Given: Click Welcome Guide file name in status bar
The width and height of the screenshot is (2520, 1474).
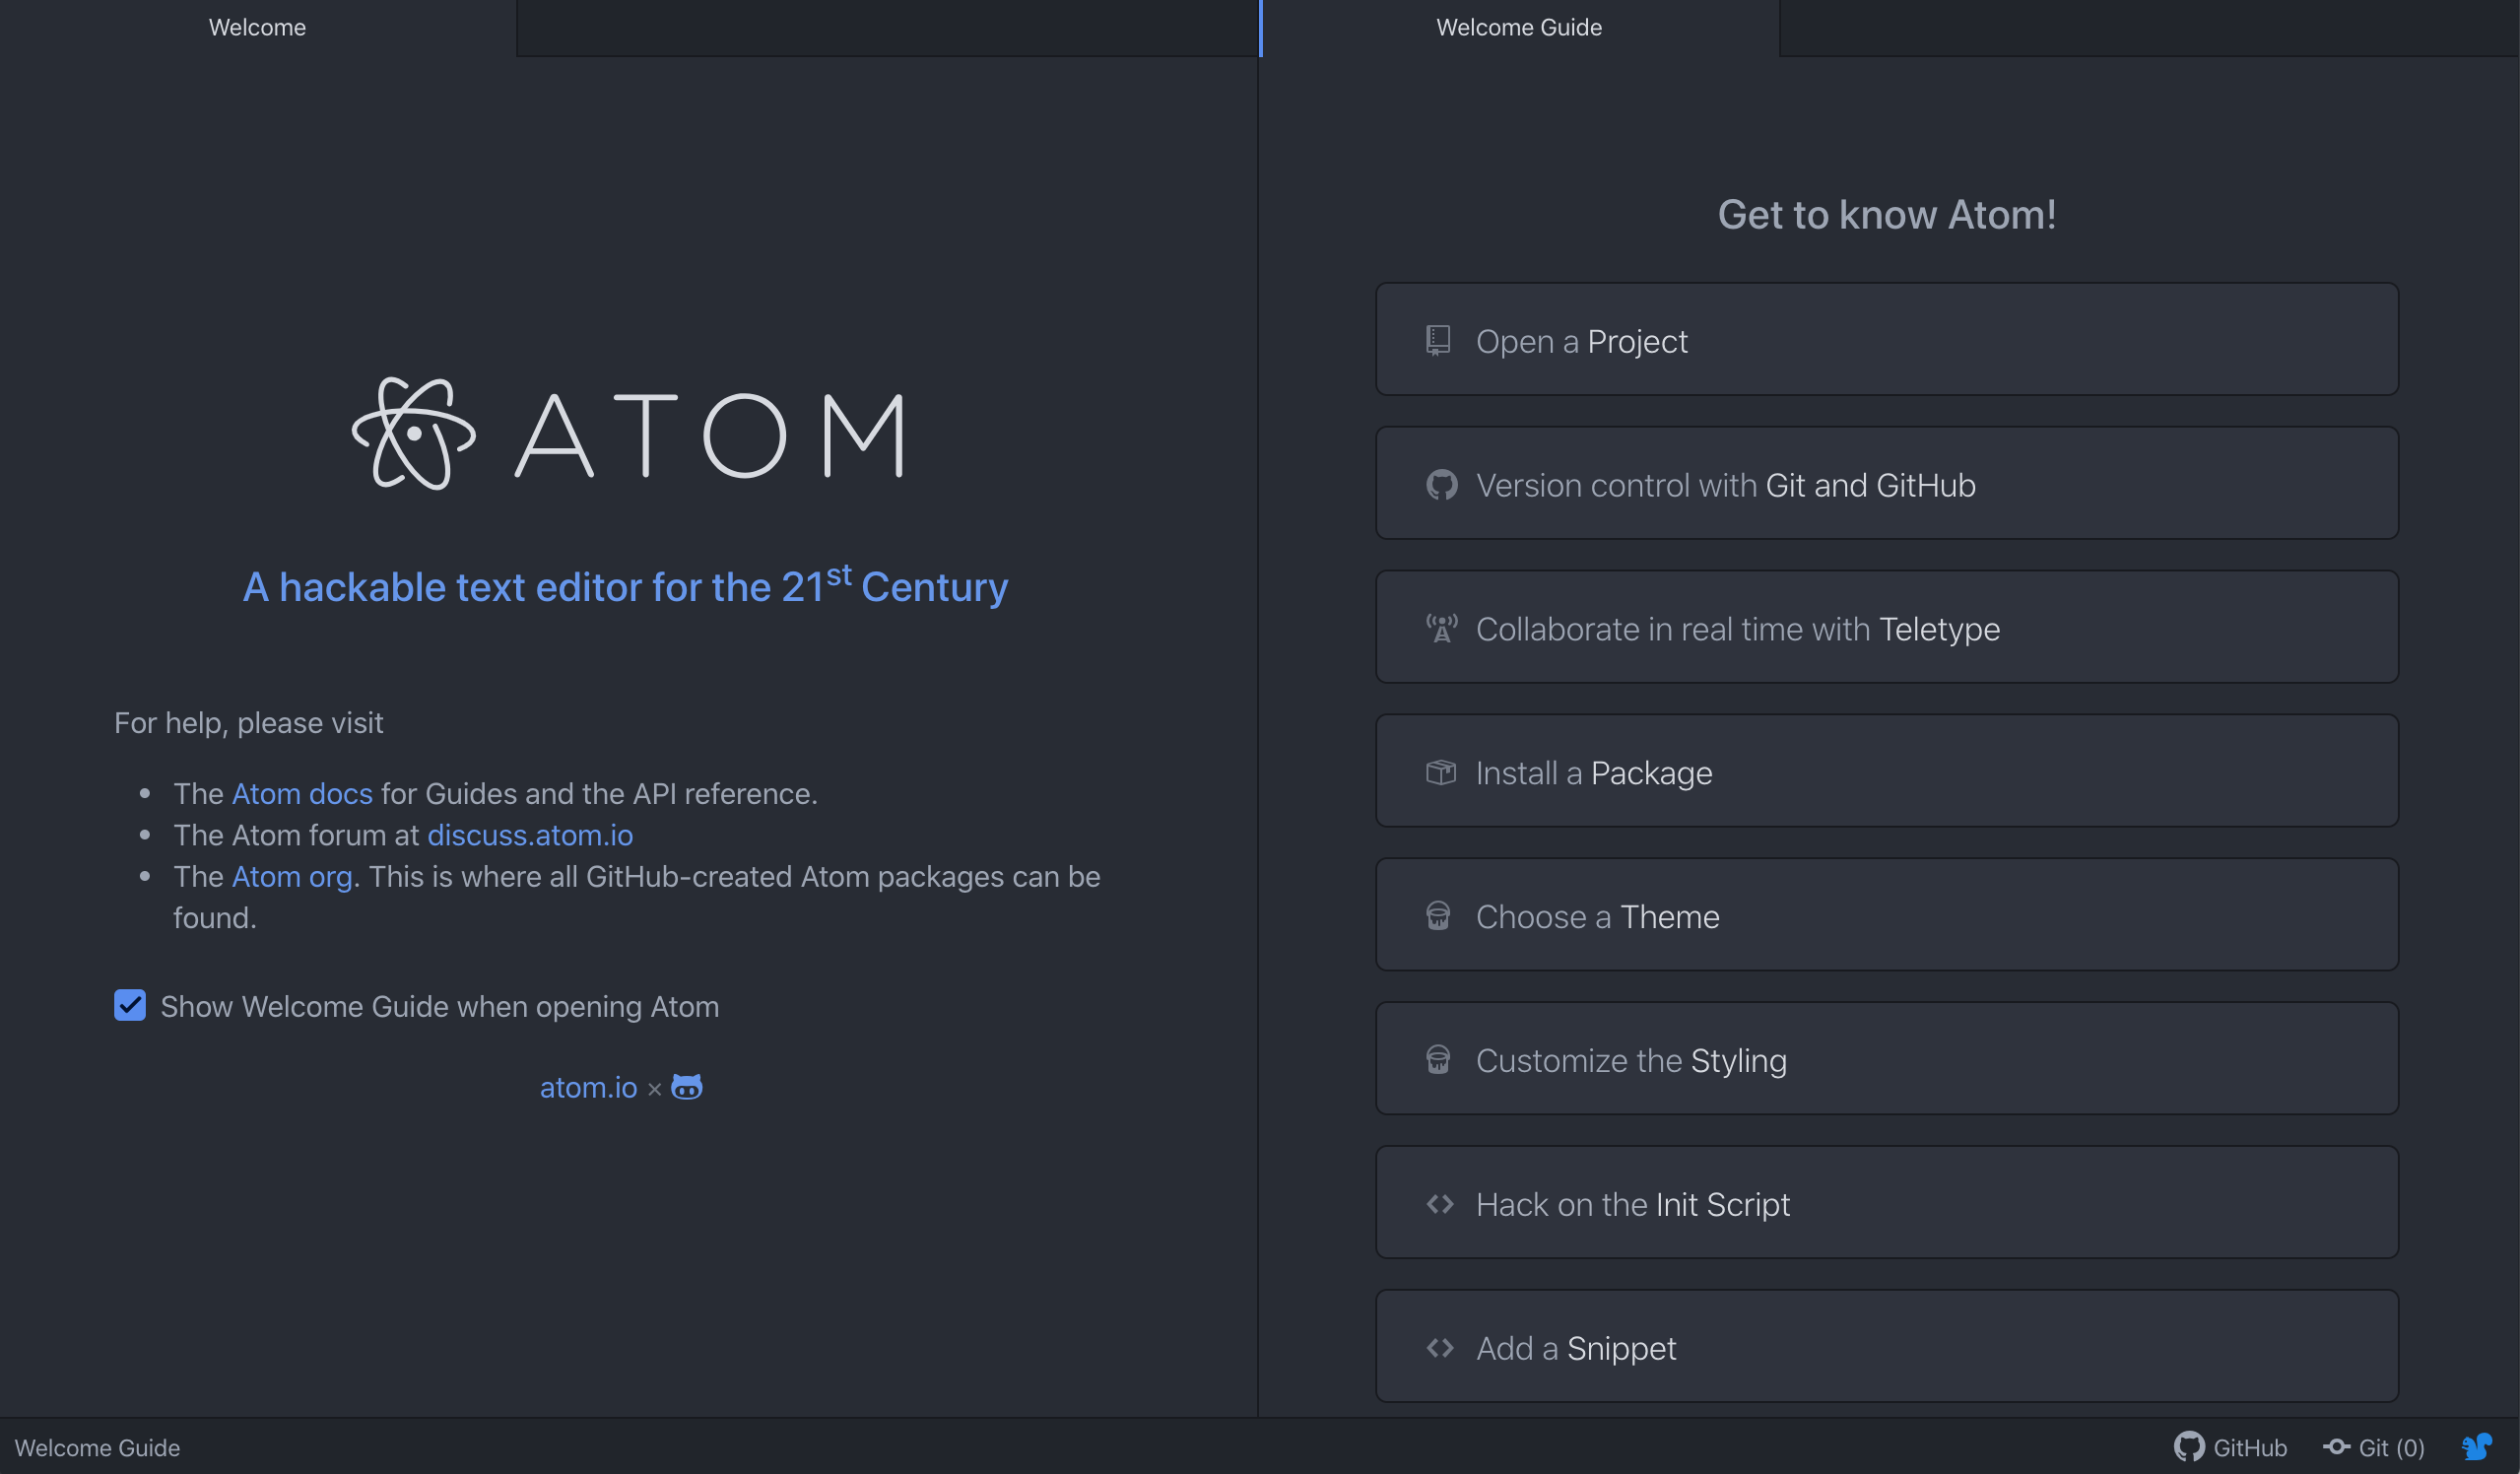Looking at the screenshot, I should click(97, 1447).
